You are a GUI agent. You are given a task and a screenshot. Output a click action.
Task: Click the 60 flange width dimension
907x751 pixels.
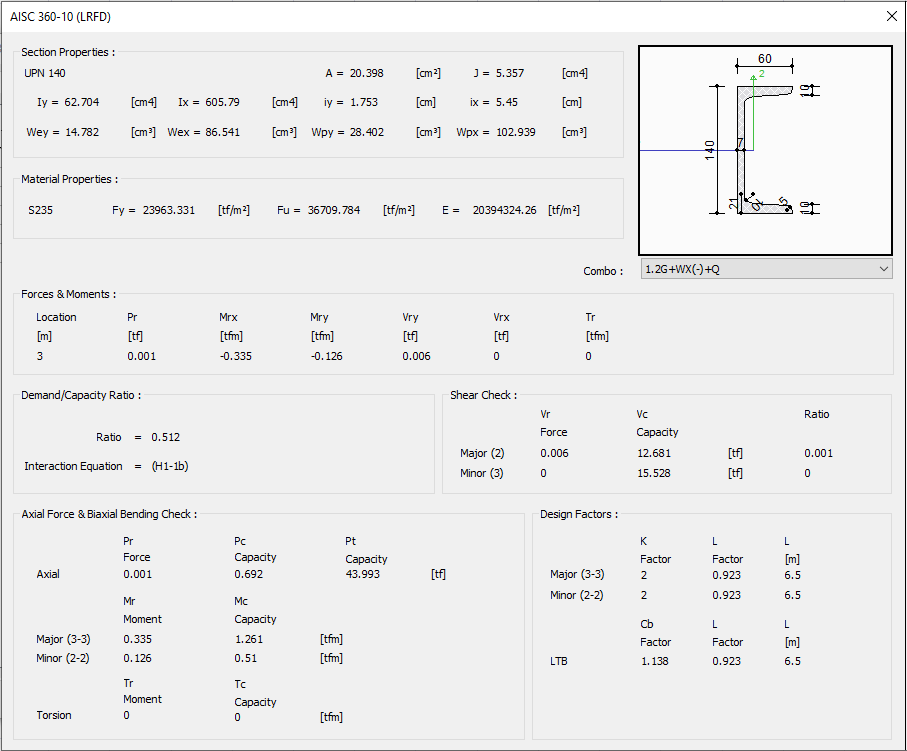coord(764,59)
